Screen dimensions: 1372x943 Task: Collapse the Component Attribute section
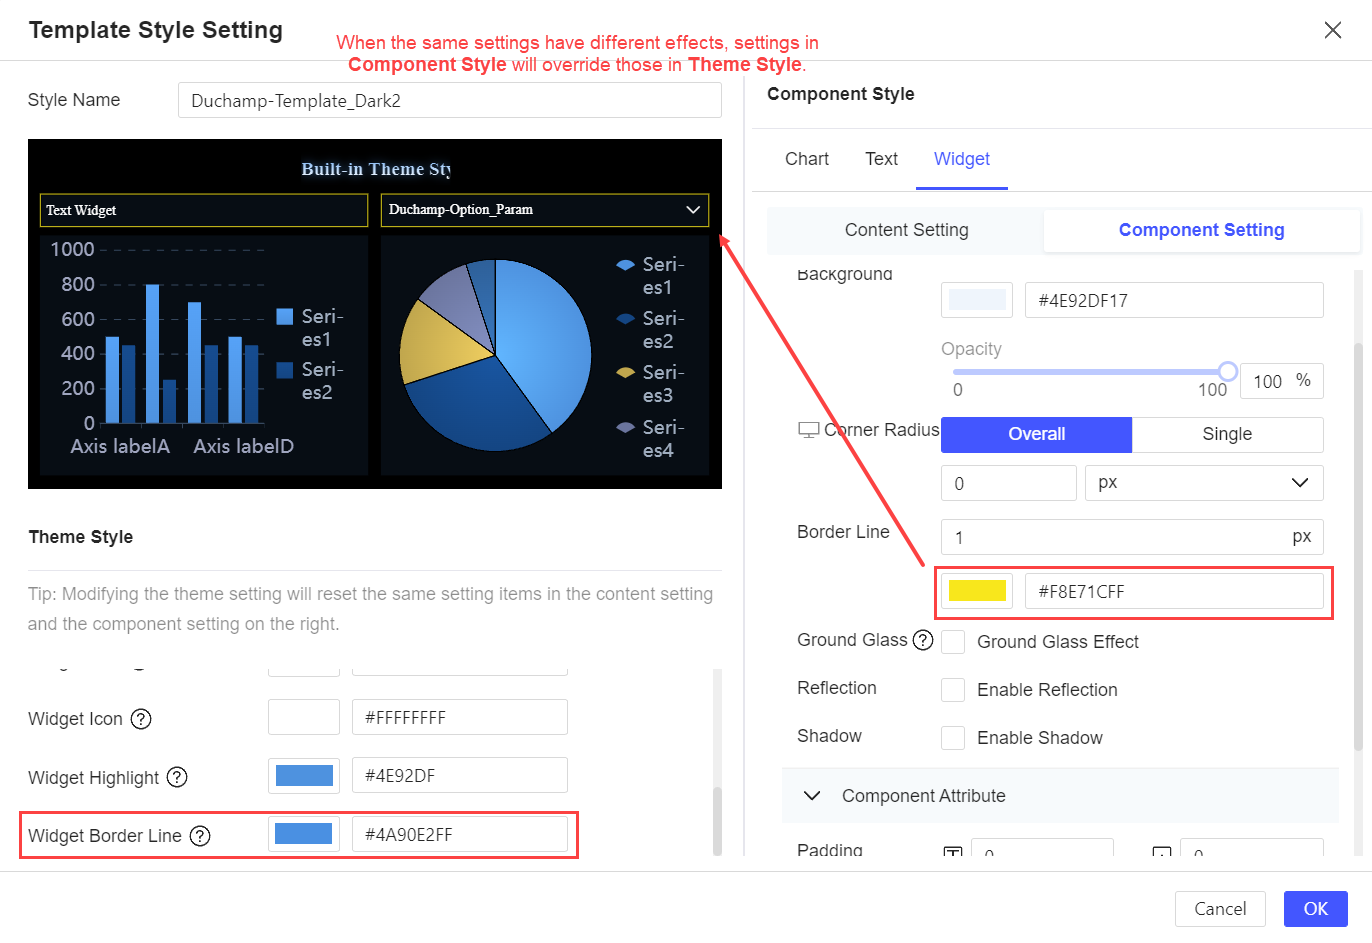coord(812,796)
